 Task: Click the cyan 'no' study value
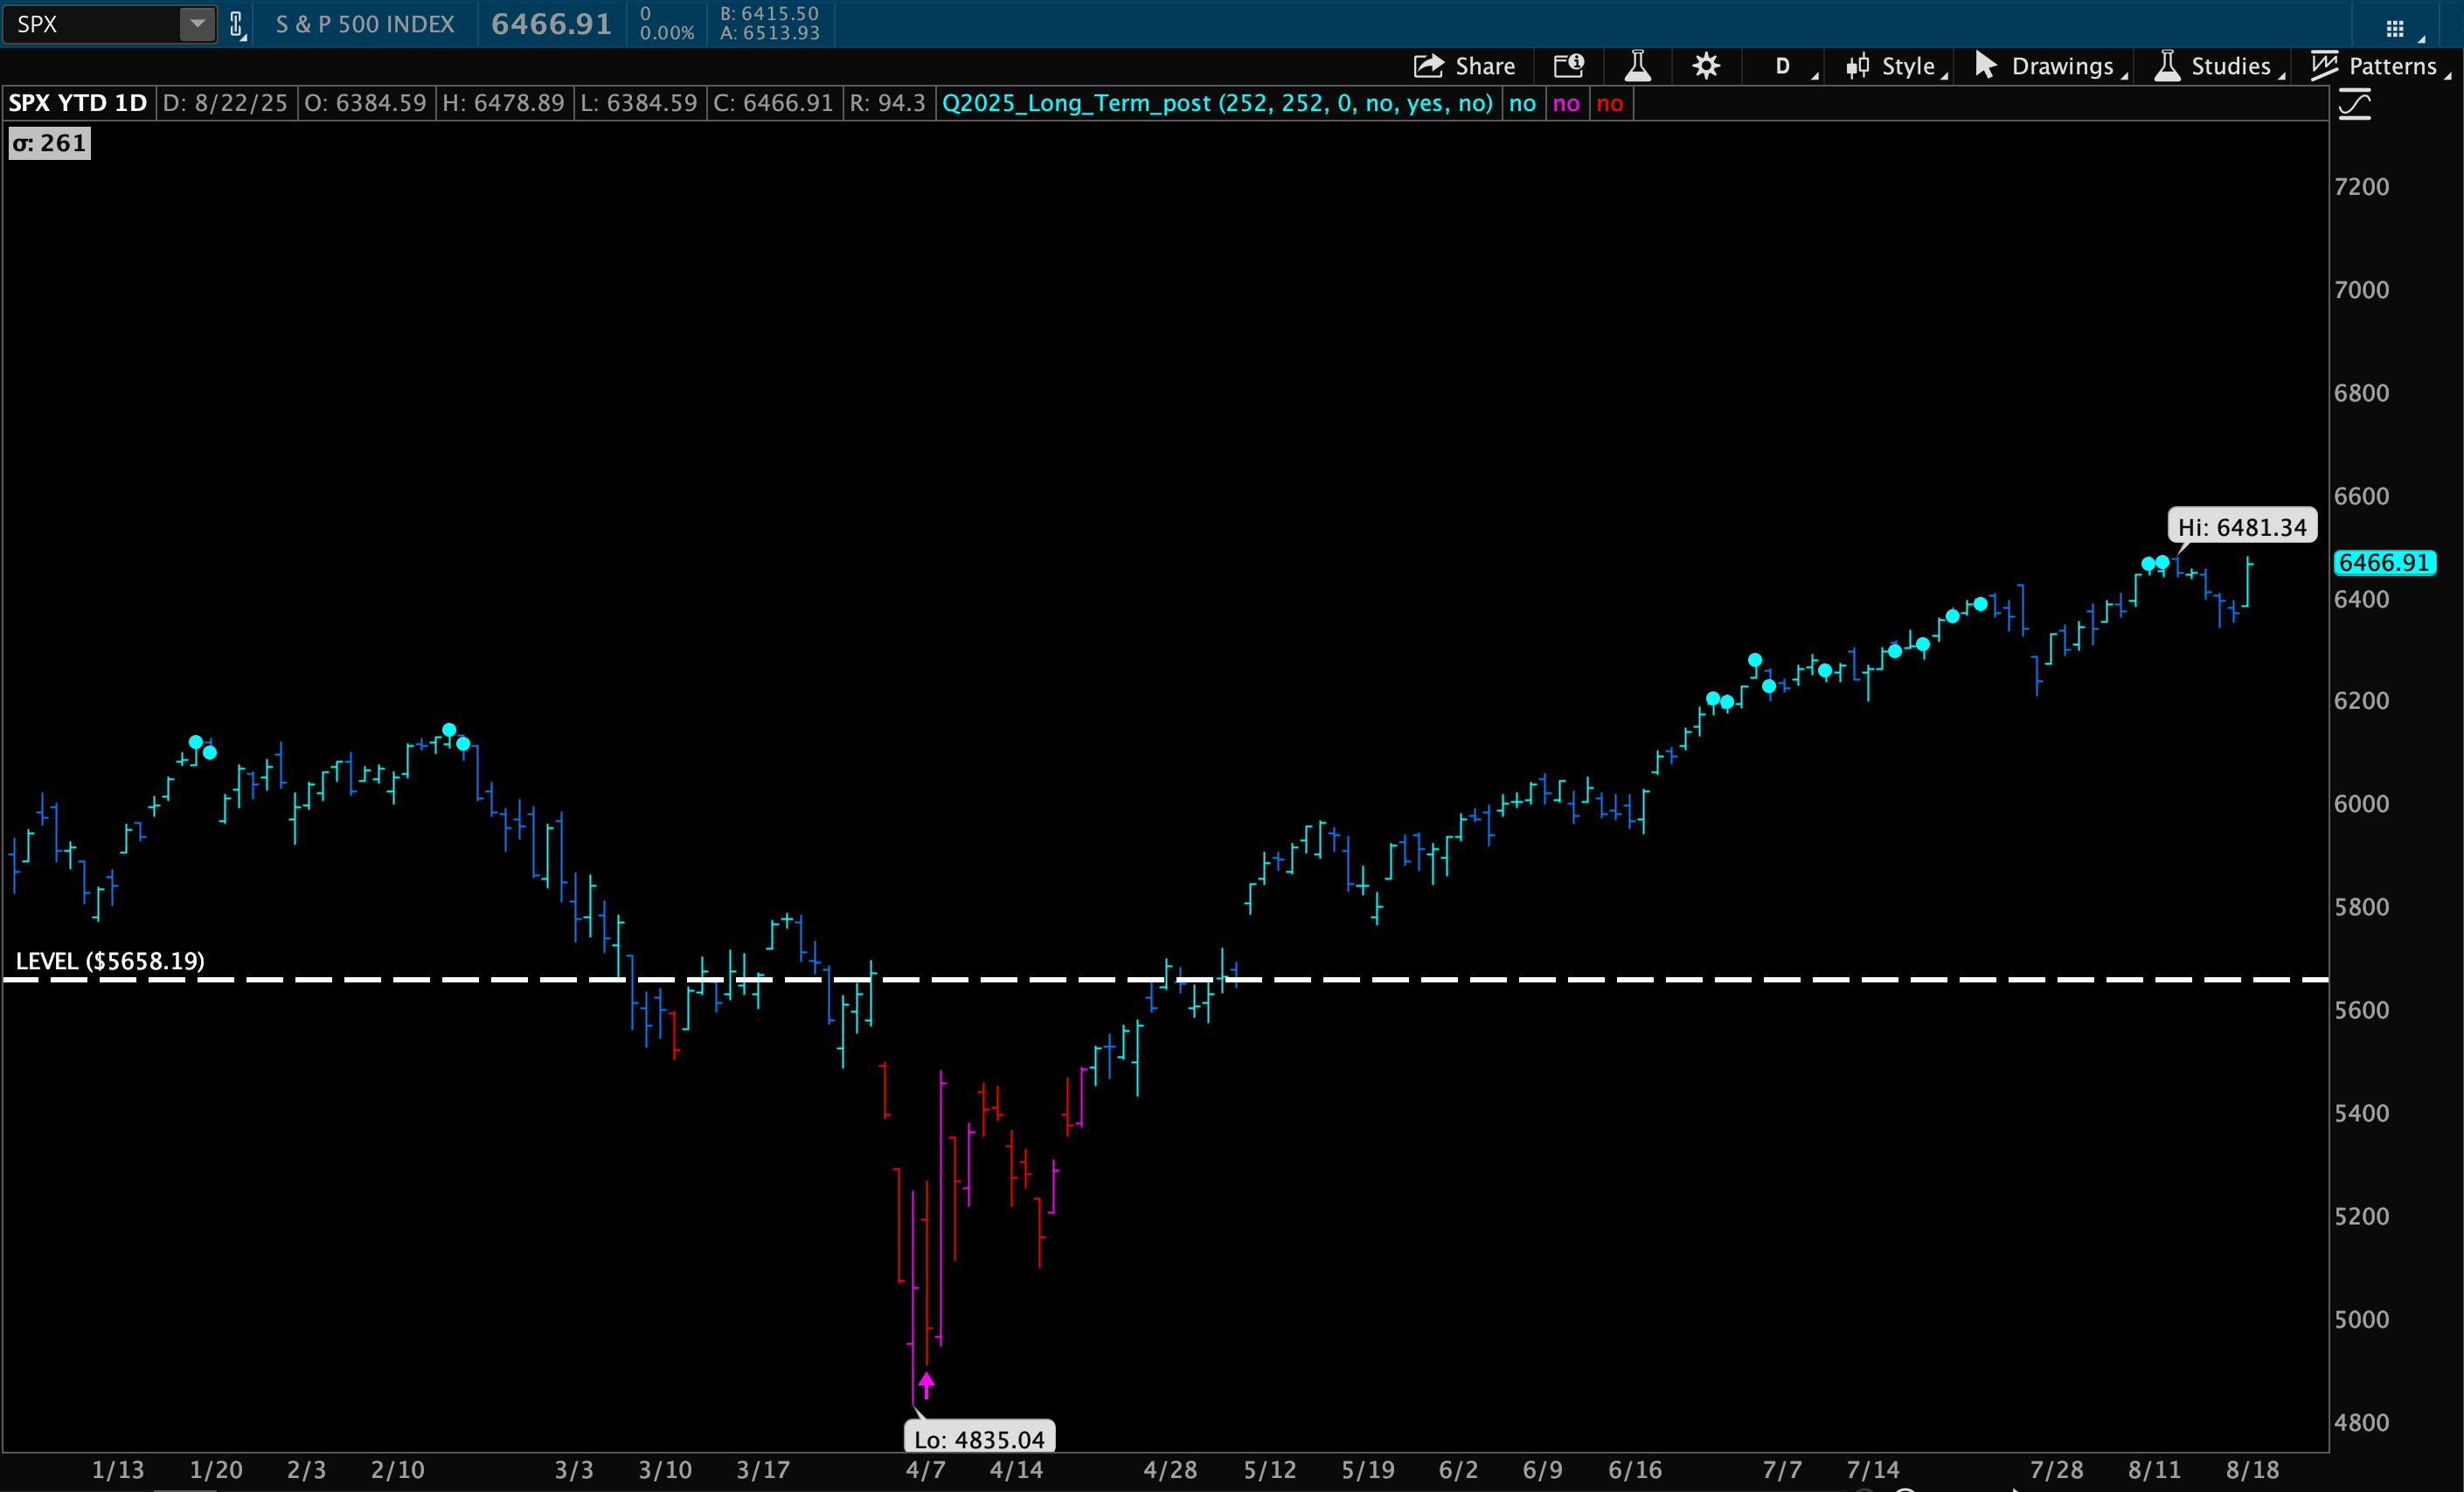[x=1522, y=103]
